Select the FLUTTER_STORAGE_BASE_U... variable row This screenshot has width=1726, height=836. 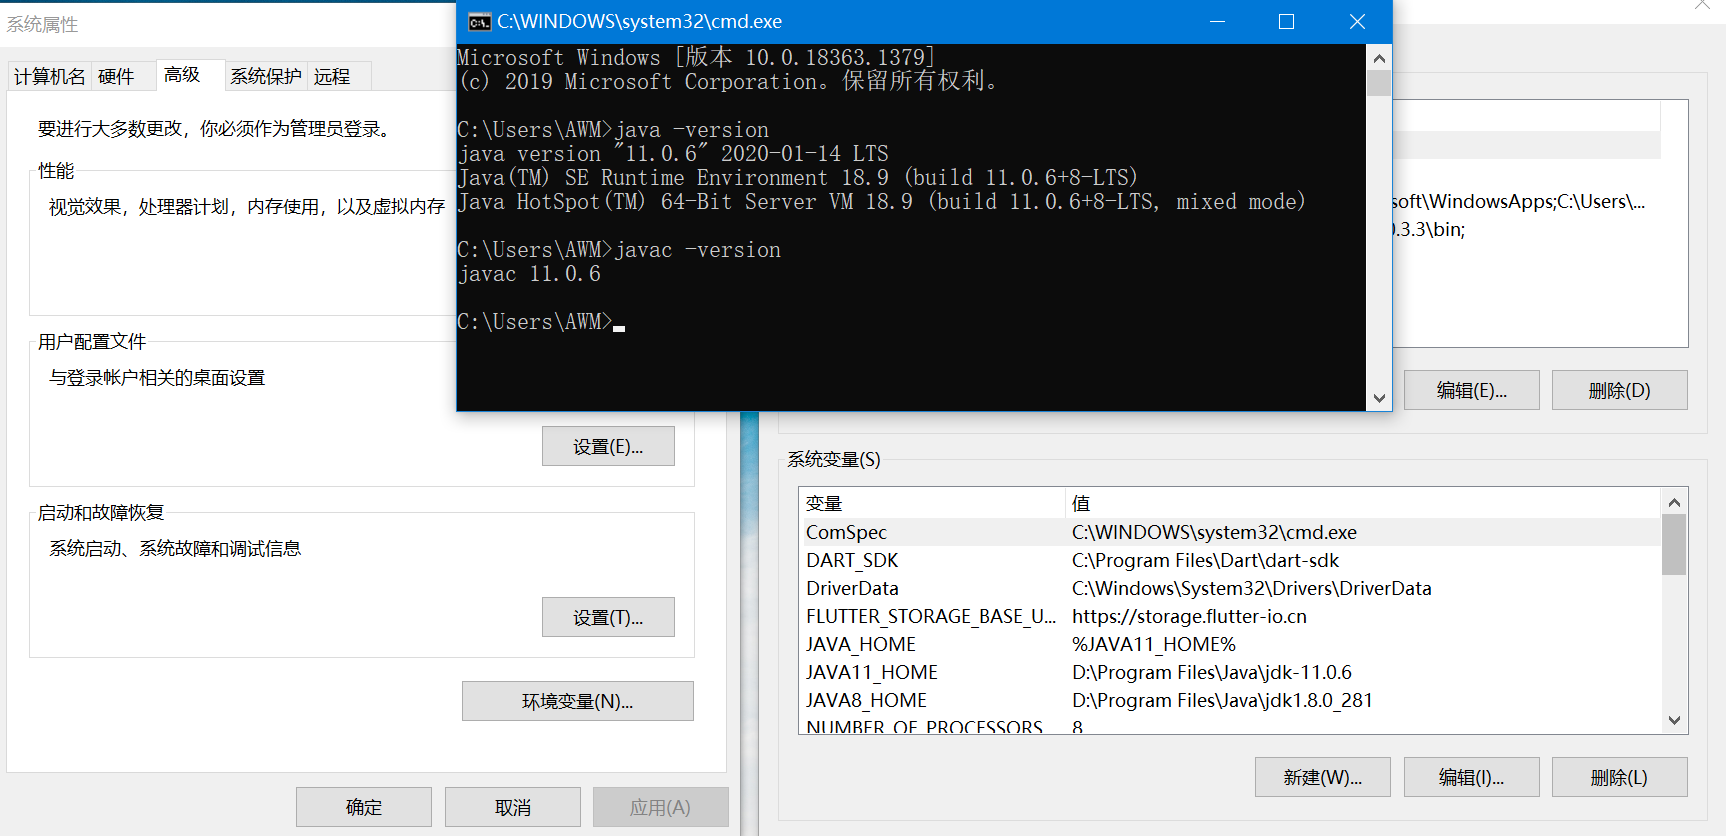pos(1230,616)
